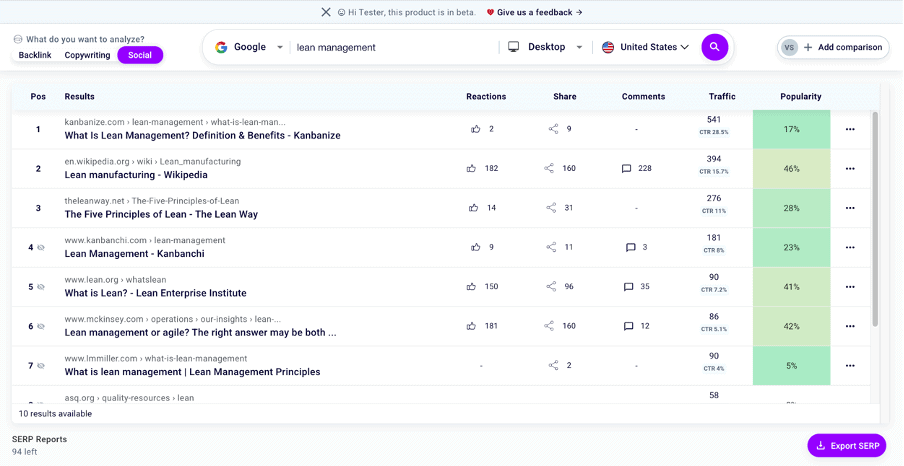Click the thumbs-up icon in the McKinsey row
The height and width of the screenshot is (466, 904).
[x=472, y=326]
